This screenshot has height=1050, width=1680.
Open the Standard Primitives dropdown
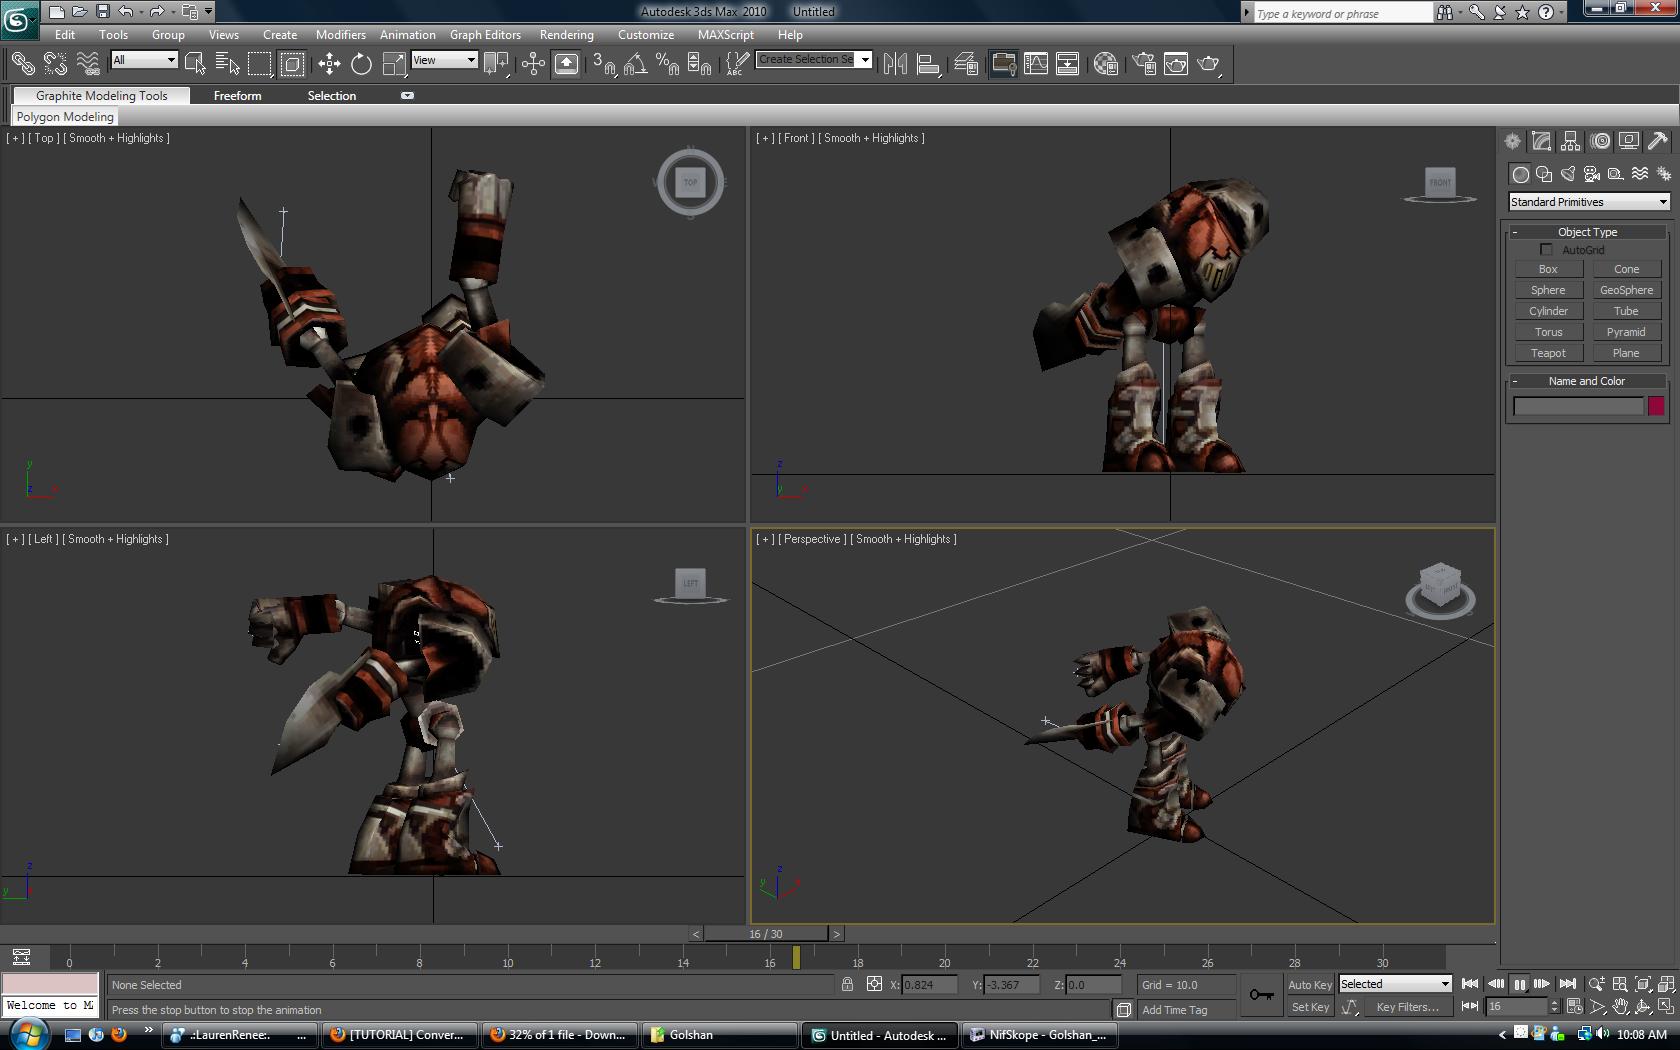coord(1588,202)
